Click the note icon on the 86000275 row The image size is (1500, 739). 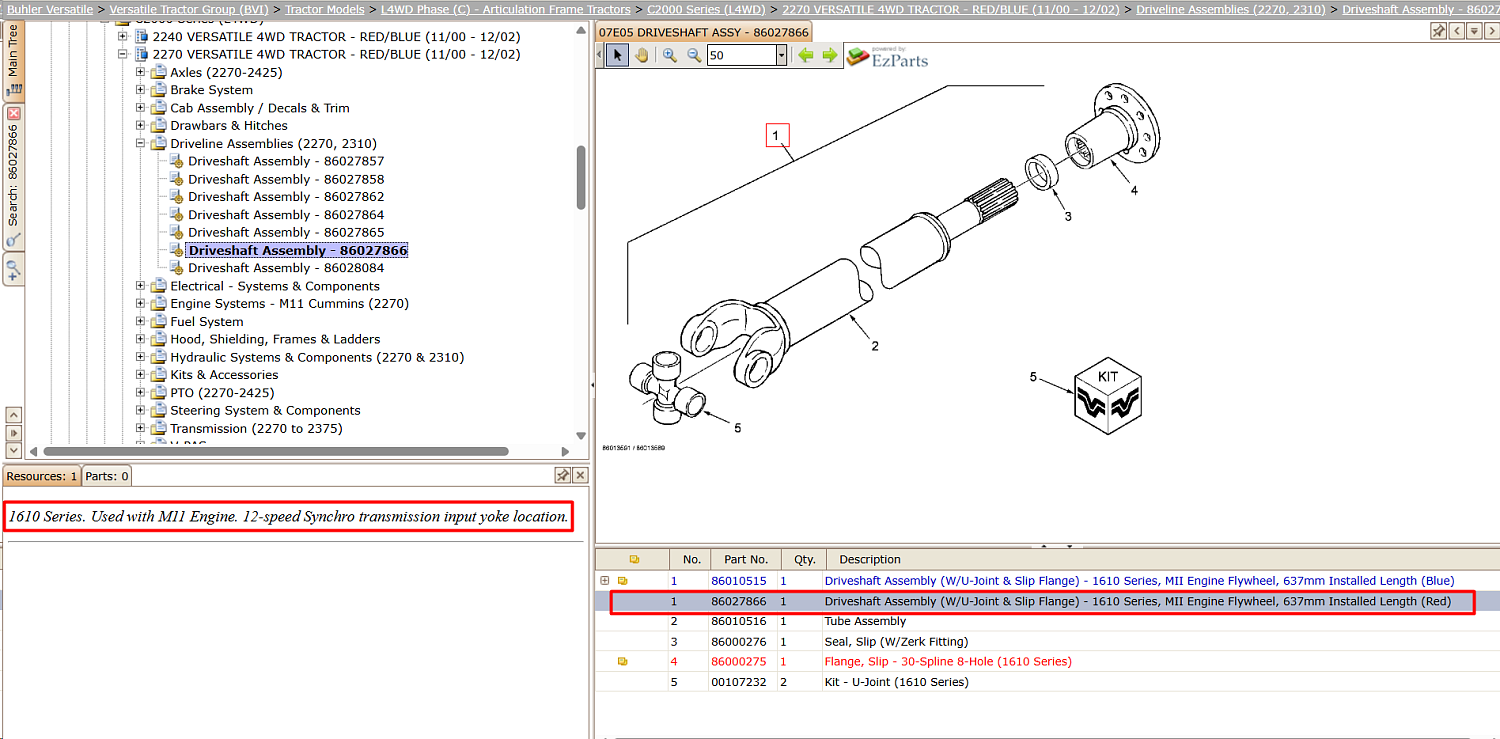pyautogui.click(x=622, y=661)
